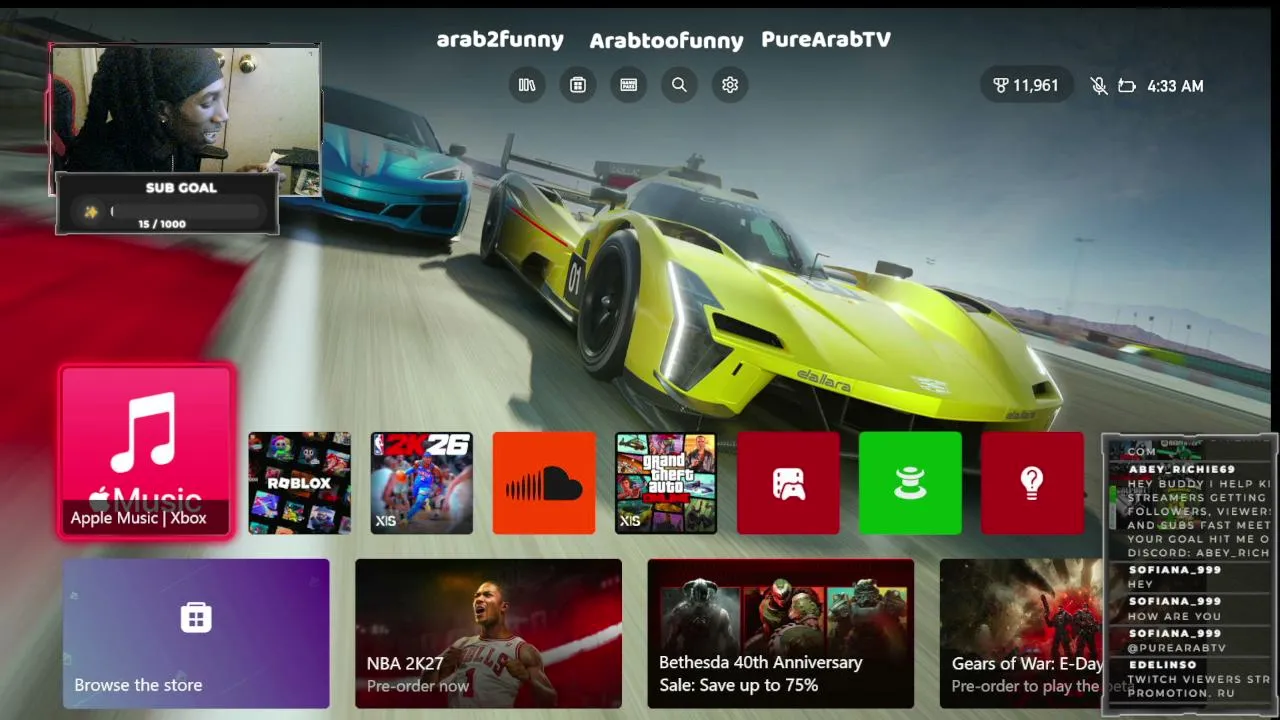Click the 4:33 AM clock
Viewport: 1280px width, 720px height.
(x=1175, y=86)
